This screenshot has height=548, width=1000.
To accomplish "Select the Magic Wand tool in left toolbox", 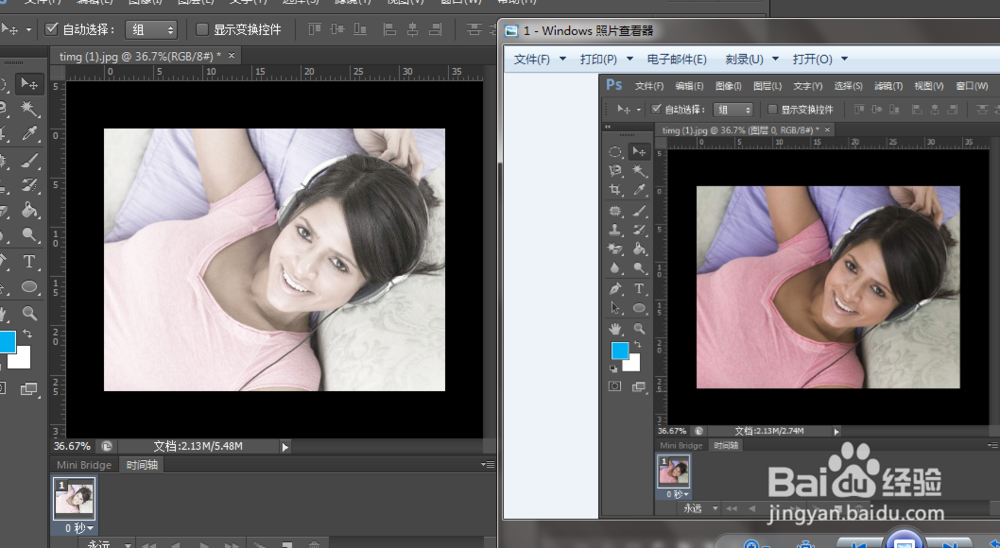I will (30, 108).
